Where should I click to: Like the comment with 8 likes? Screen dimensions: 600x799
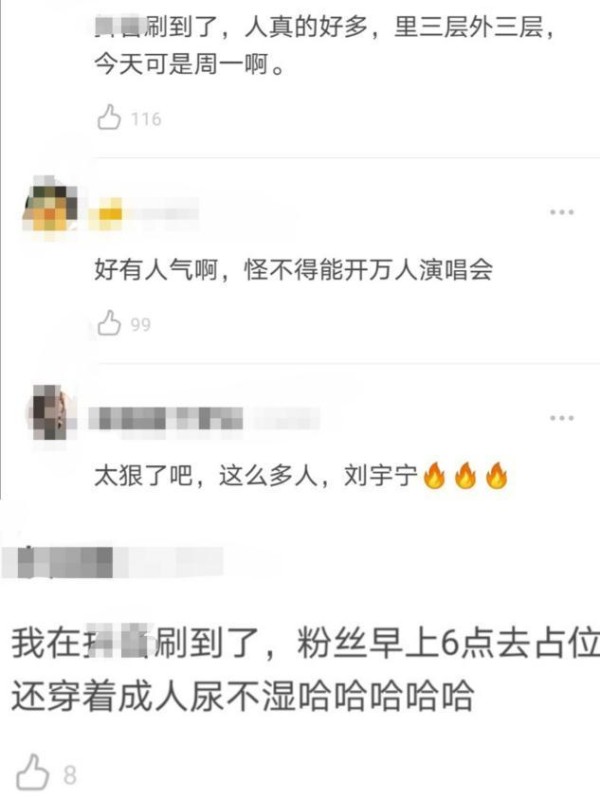pos(33,773)
